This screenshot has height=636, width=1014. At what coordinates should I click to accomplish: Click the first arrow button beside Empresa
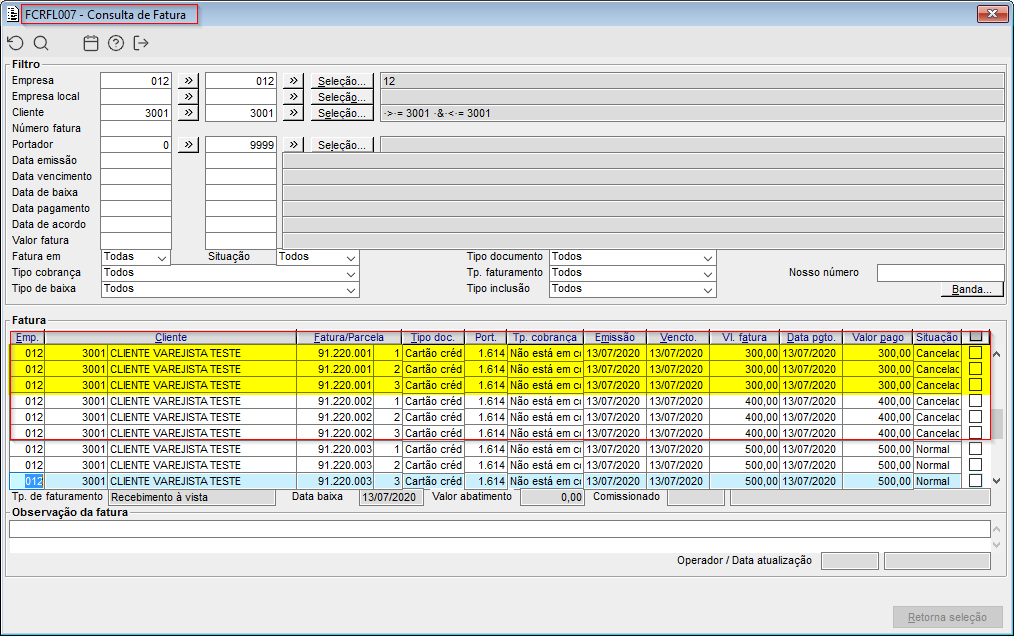(x=188, y=81)
